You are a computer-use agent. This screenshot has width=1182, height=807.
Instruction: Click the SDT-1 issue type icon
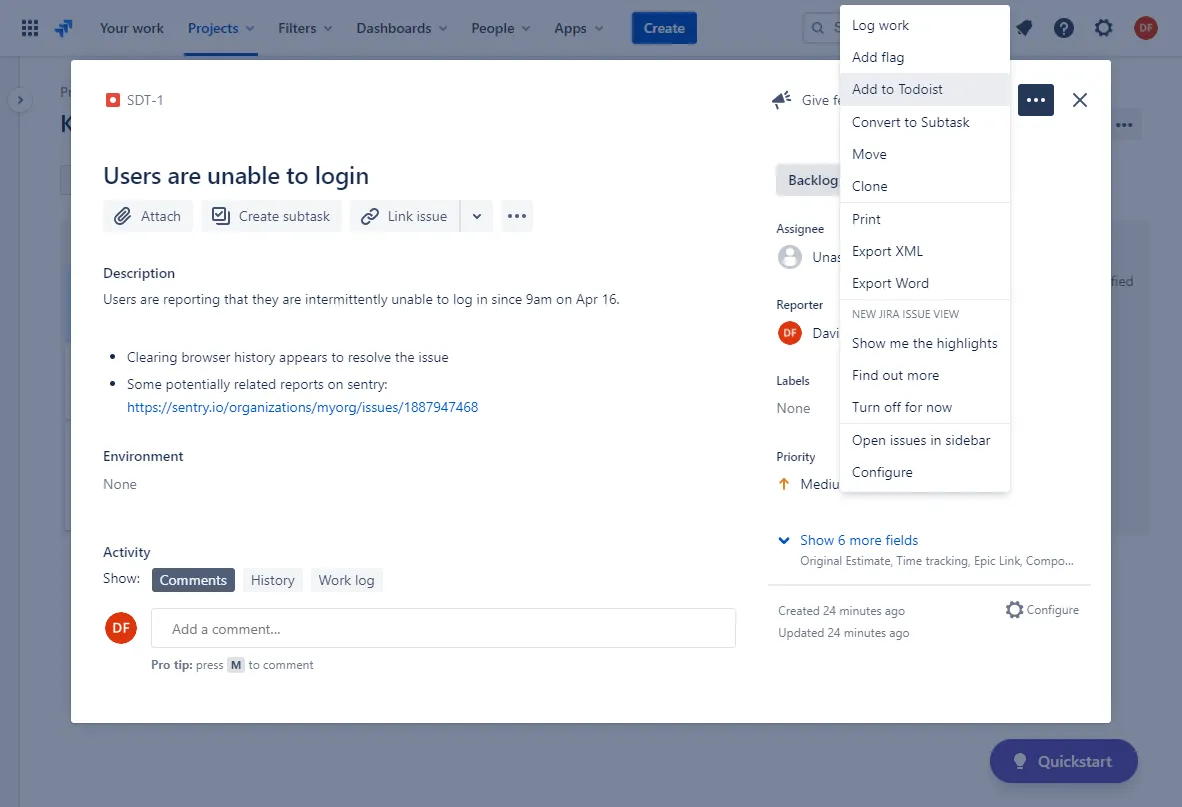click(x=112, y=99)
